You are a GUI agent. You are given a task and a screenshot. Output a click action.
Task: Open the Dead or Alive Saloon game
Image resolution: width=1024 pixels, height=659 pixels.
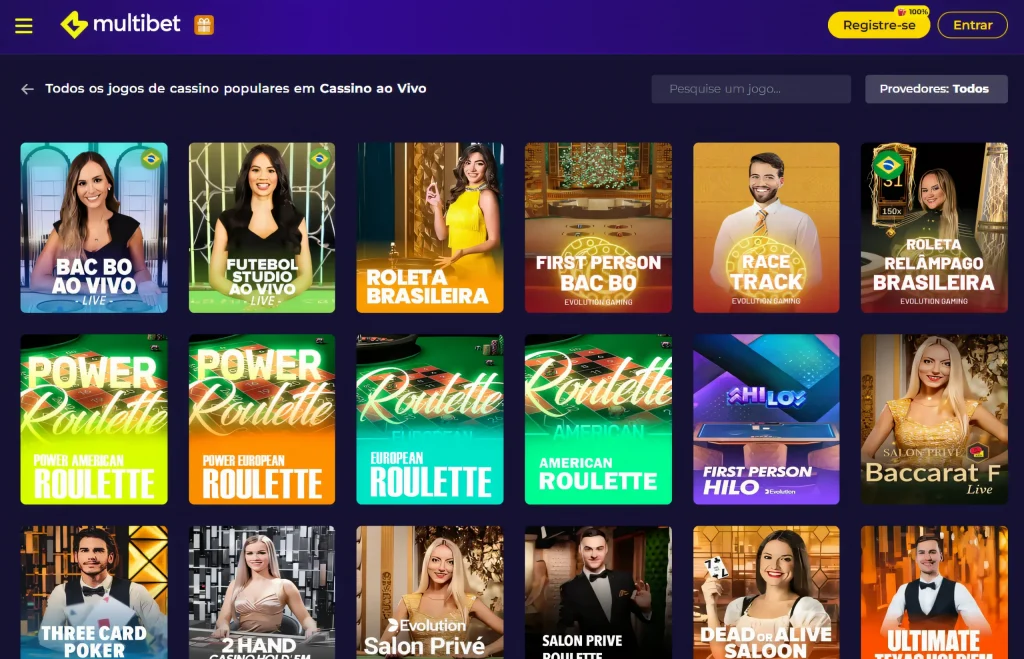(766, 592)
